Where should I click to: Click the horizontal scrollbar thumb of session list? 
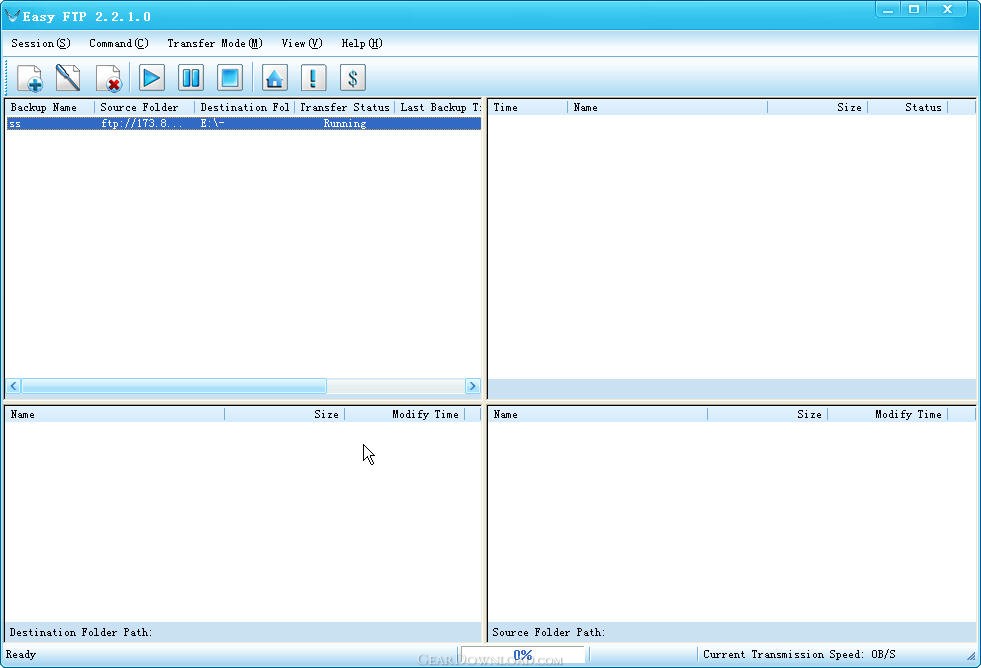[x=174, y=386]
